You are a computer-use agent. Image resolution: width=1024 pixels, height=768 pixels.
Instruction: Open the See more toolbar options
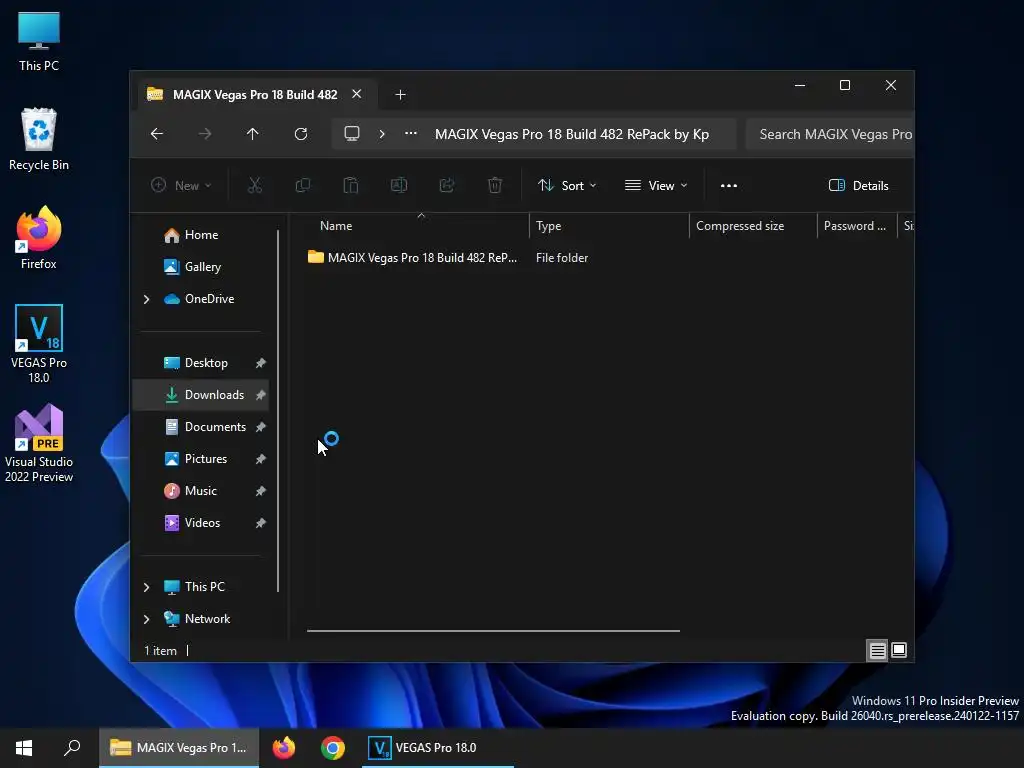point(729,185)
